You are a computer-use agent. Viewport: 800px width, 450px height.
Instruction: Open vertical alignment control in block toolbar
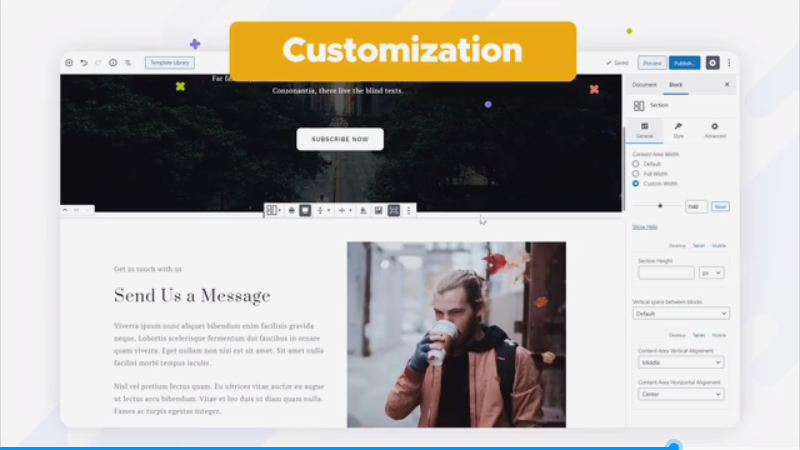(322, 210)
